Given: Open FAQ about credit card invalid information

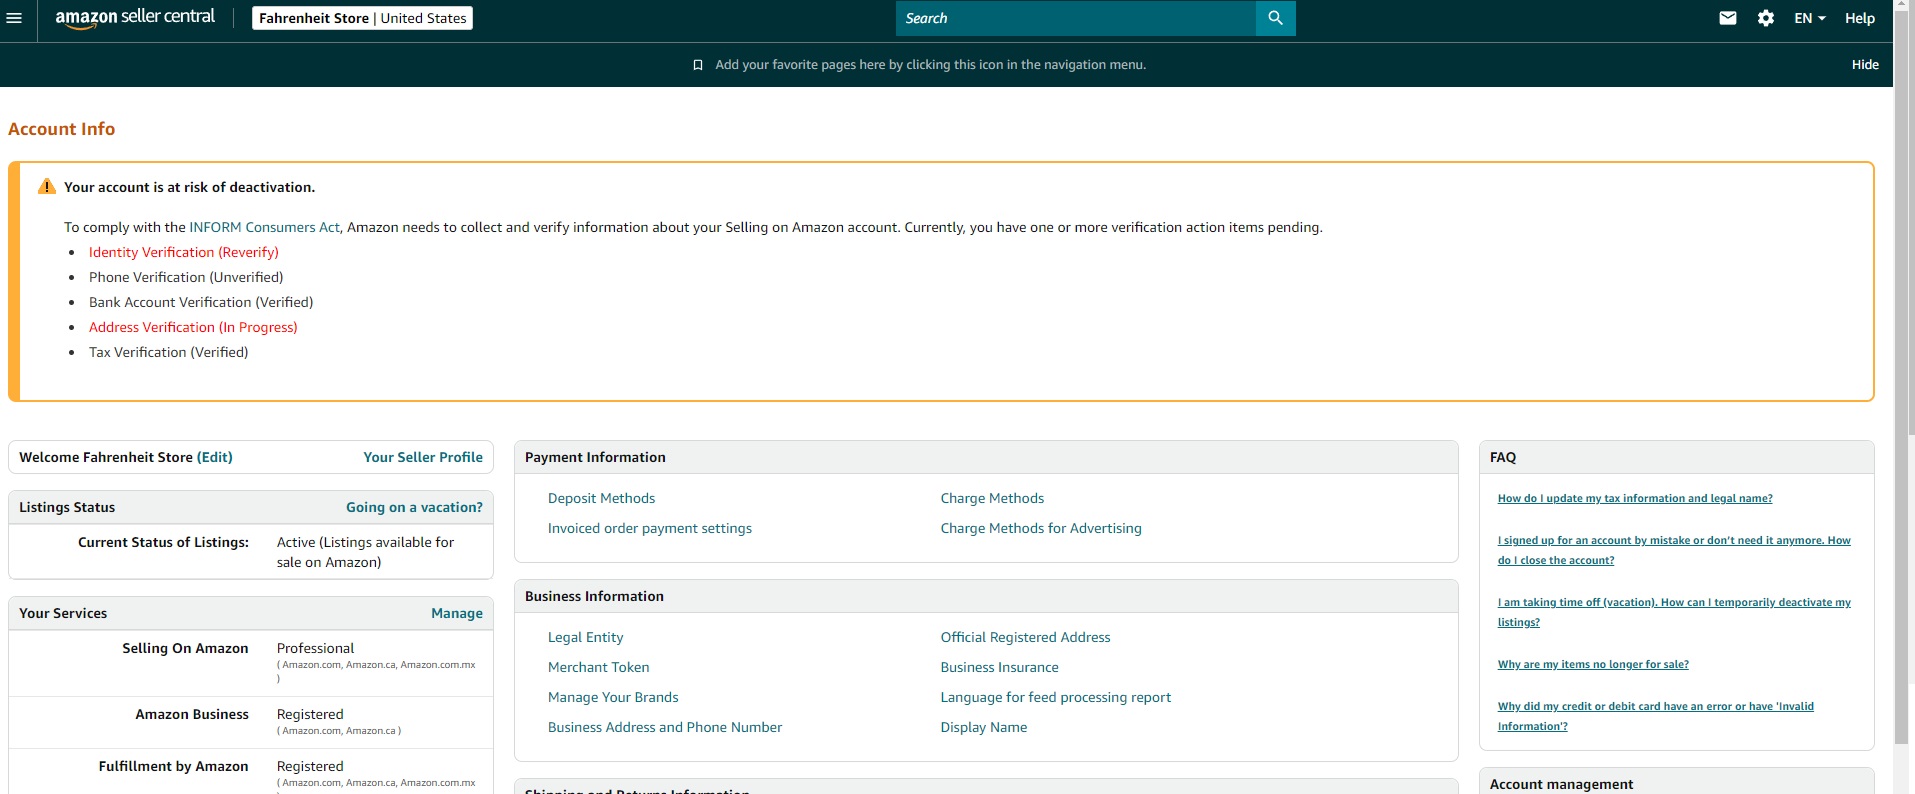Looking at the screenshot, I should 1656,716.
